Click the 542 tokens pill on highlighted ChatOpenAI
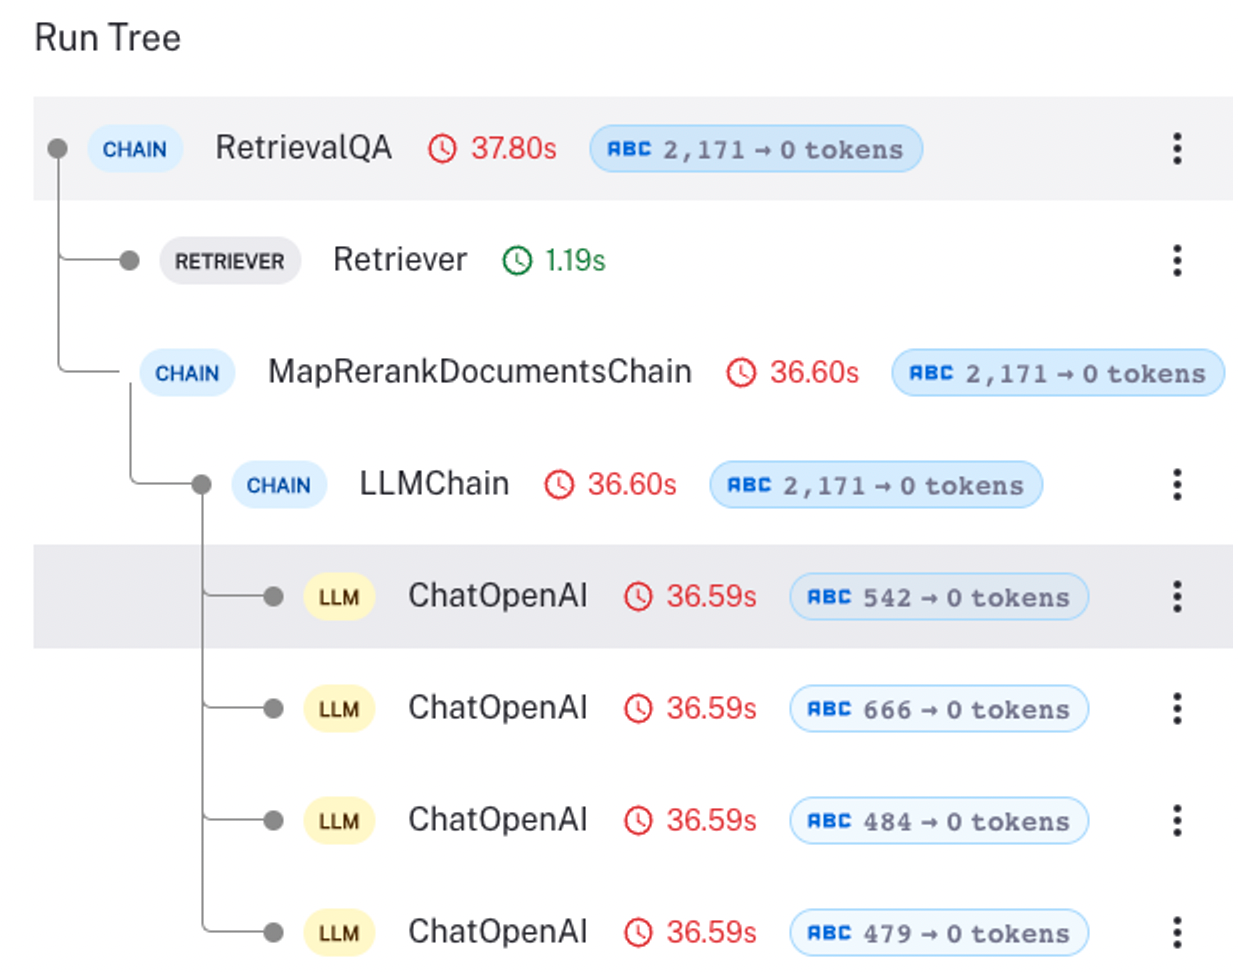 click(x=938, y=596)
